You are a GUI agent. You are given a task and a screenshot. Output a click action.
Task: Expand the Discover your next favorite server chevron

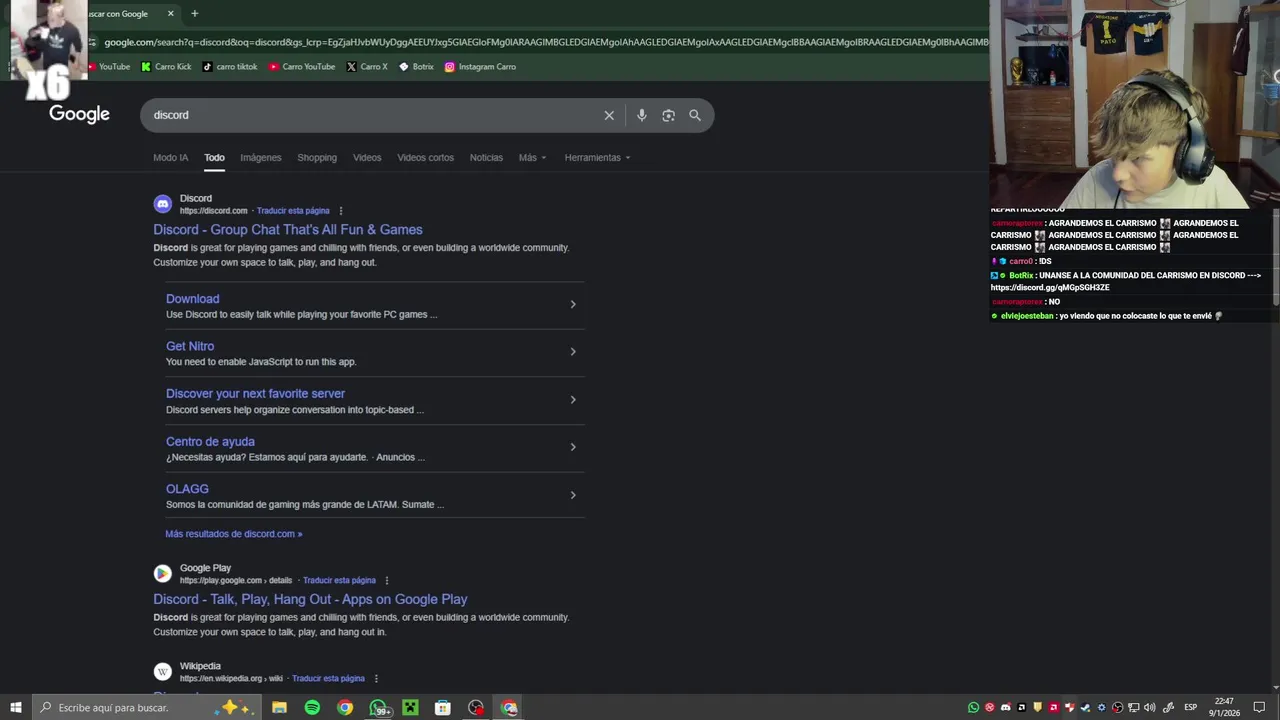click(x=573, y=400)
